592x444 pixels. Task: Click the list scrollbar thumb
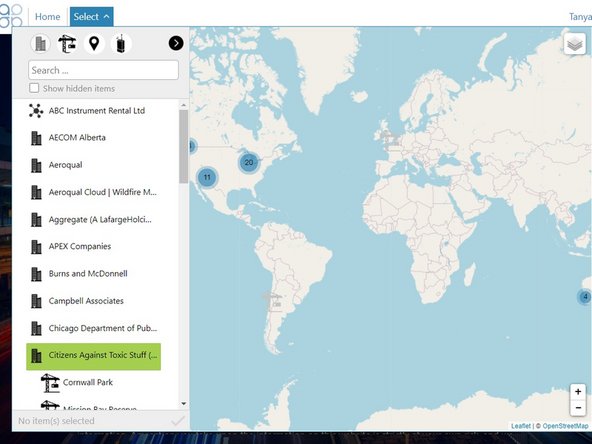[x=183, y=146]
